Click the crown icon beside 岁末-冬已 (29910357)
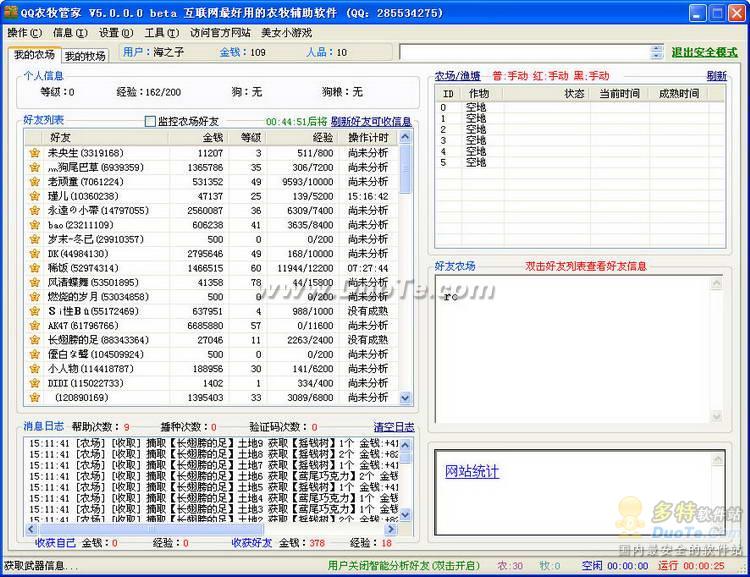The height and width of the screenshot is (577, 750). point(34,239)
